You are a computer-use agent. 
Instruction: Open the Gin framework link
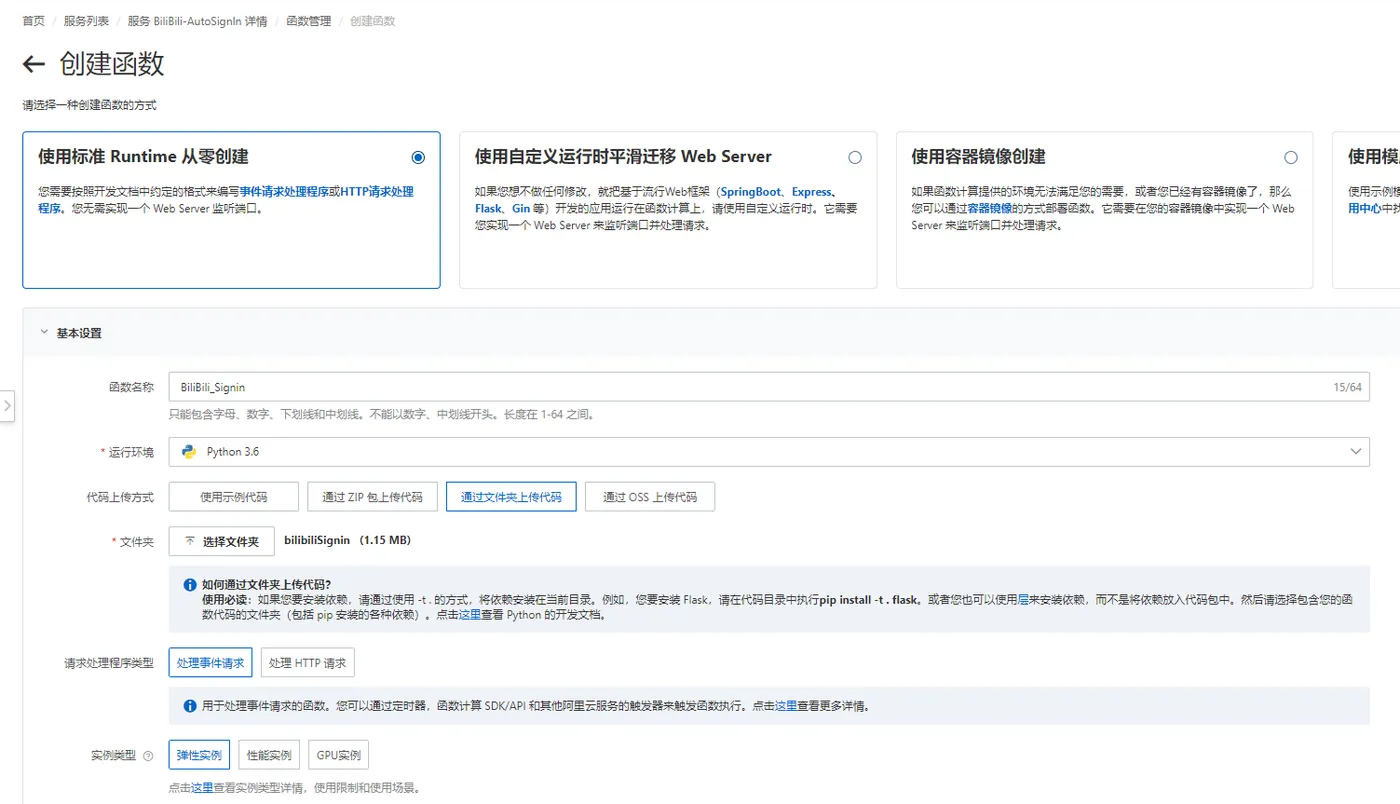click(521, 208)
